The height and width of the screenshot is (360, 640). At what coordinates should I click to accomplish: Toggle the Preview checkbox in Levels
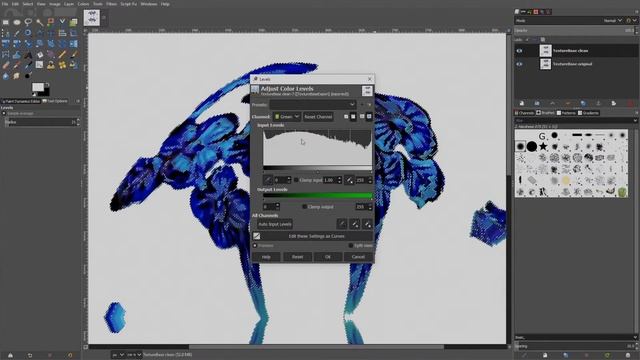[255, 246]
